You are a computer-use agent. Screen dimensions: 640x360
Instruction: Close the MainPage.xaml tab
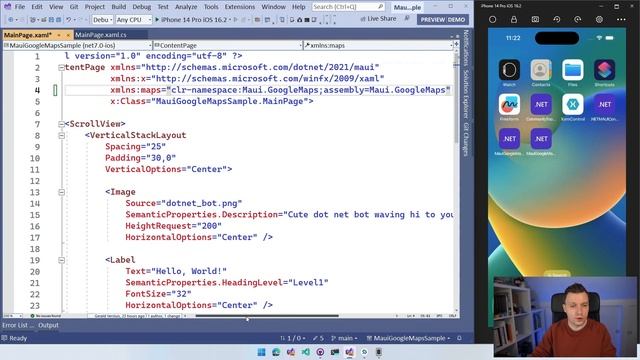(68, 35)
